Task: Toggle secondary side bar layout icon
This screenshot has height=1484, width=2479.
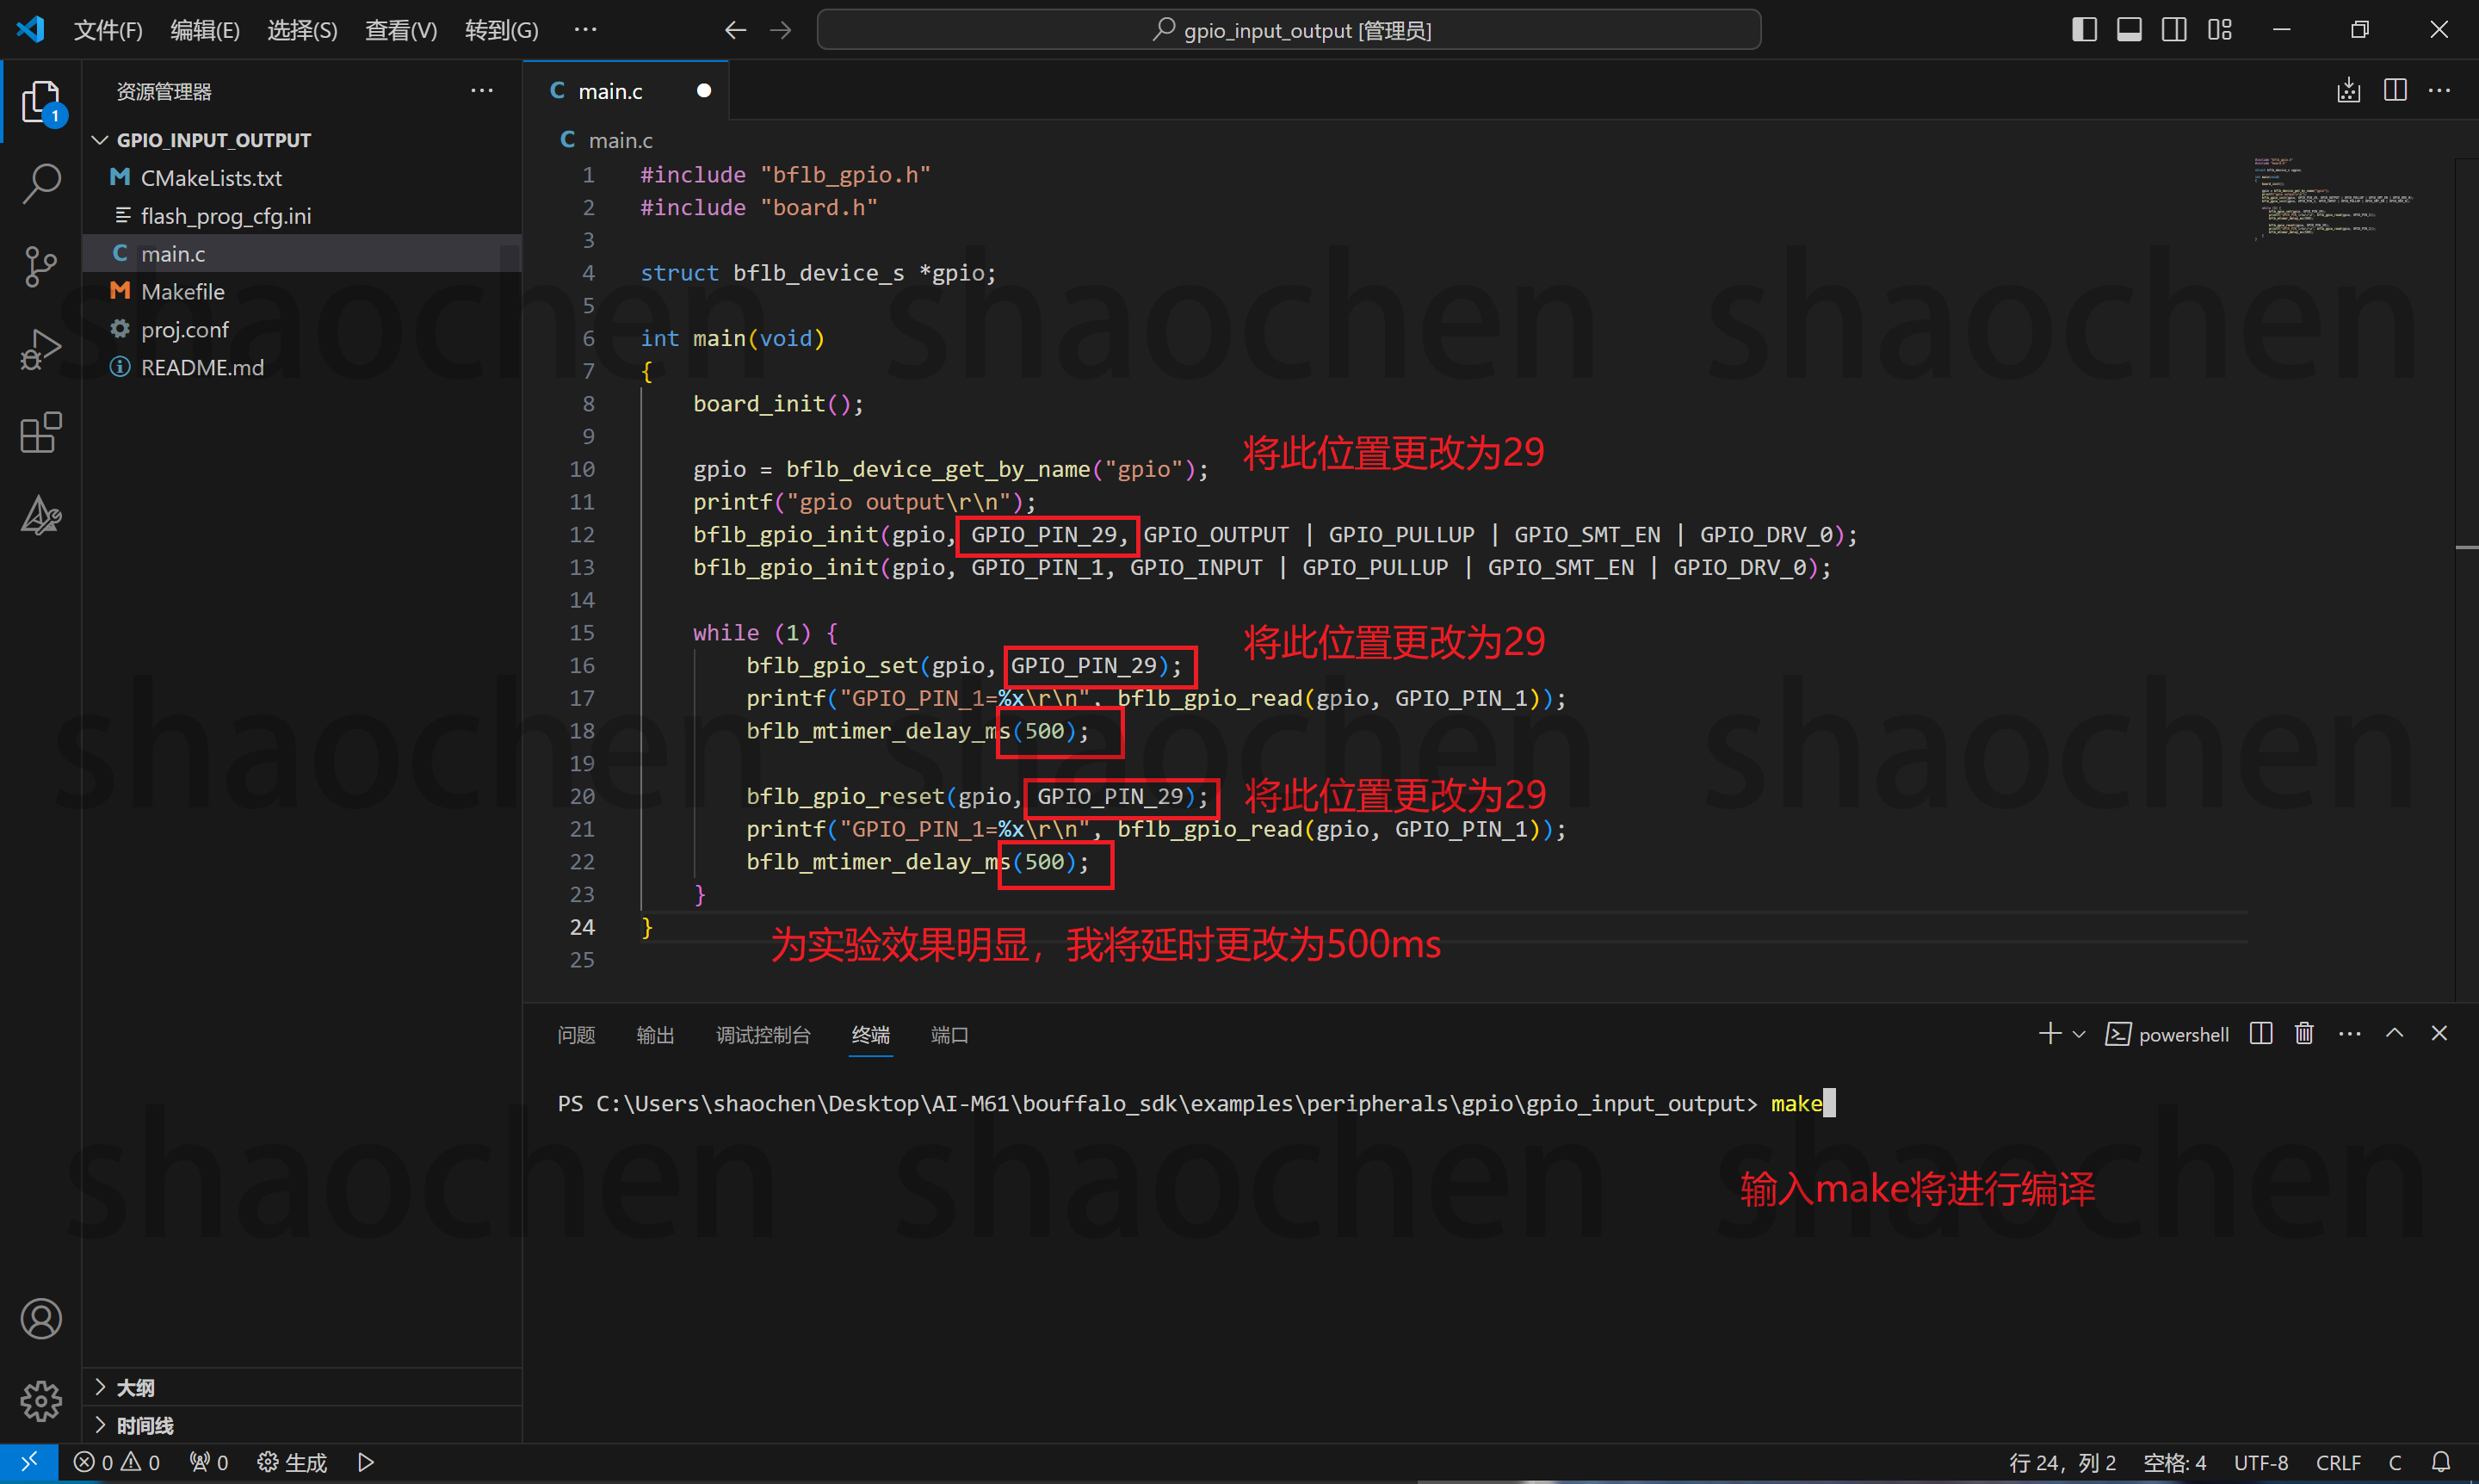Action: click(2174, 30)
